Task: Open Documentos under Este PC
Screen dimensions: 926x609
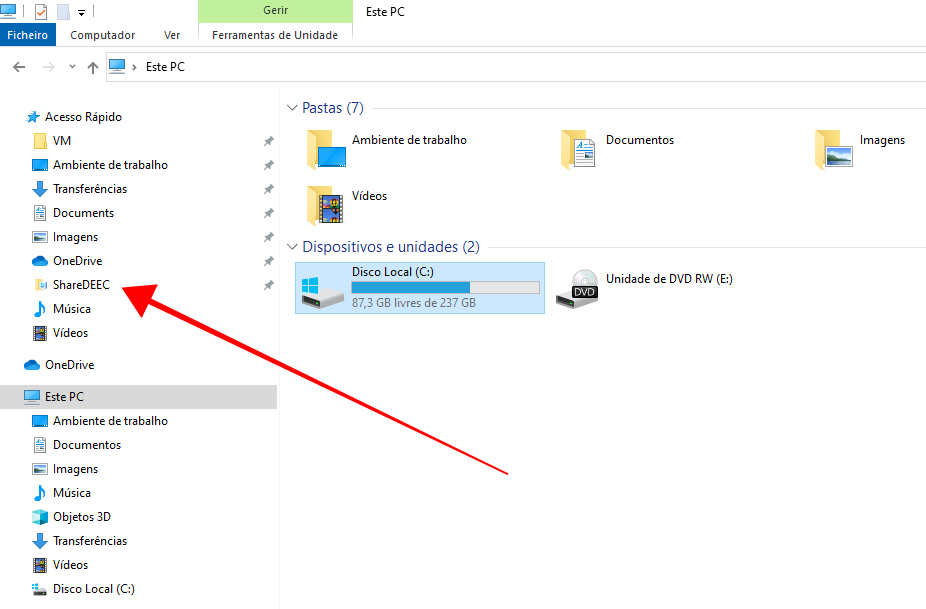Action: tap(87, 445)
